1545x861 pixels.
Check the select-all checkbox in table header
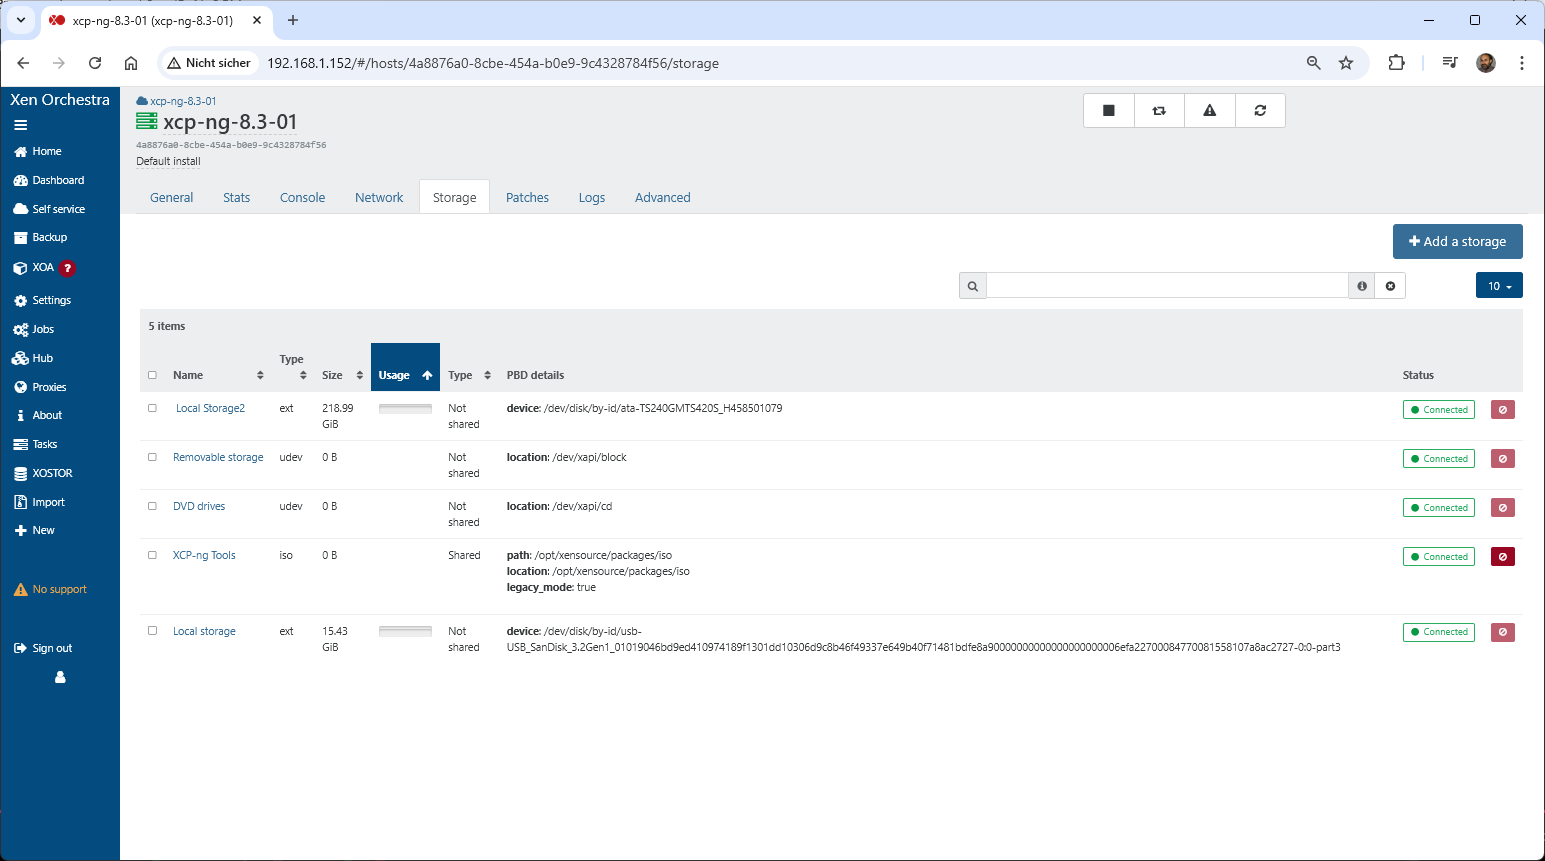point(153,375)
